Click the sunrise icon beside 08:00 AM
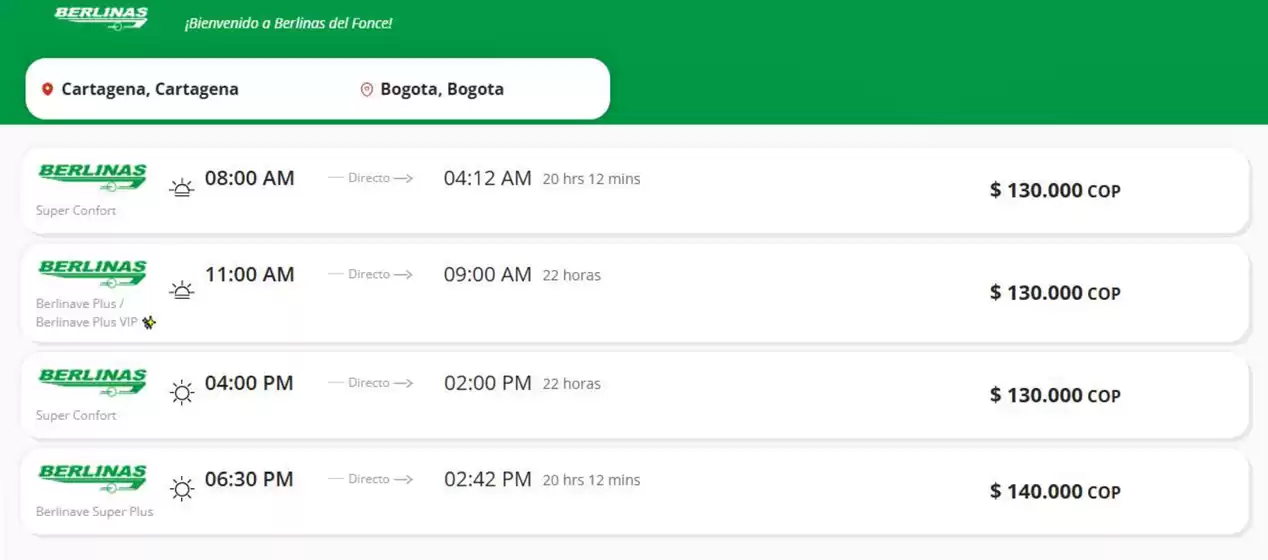The width and height of the screenshot is (1268, 560). (181, 187)
